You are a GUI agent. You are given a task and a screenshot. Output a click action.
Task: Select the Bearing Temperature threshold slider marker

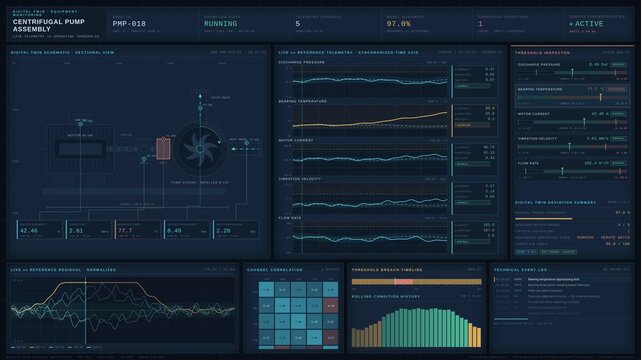coord(601,97)
